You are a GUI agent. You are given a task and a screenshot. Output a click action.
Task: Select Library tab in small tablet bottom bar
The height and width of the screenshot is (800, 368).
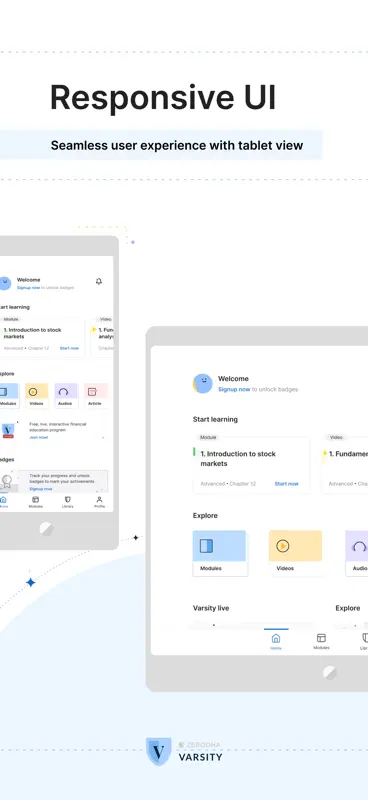(x=67, y=502)
